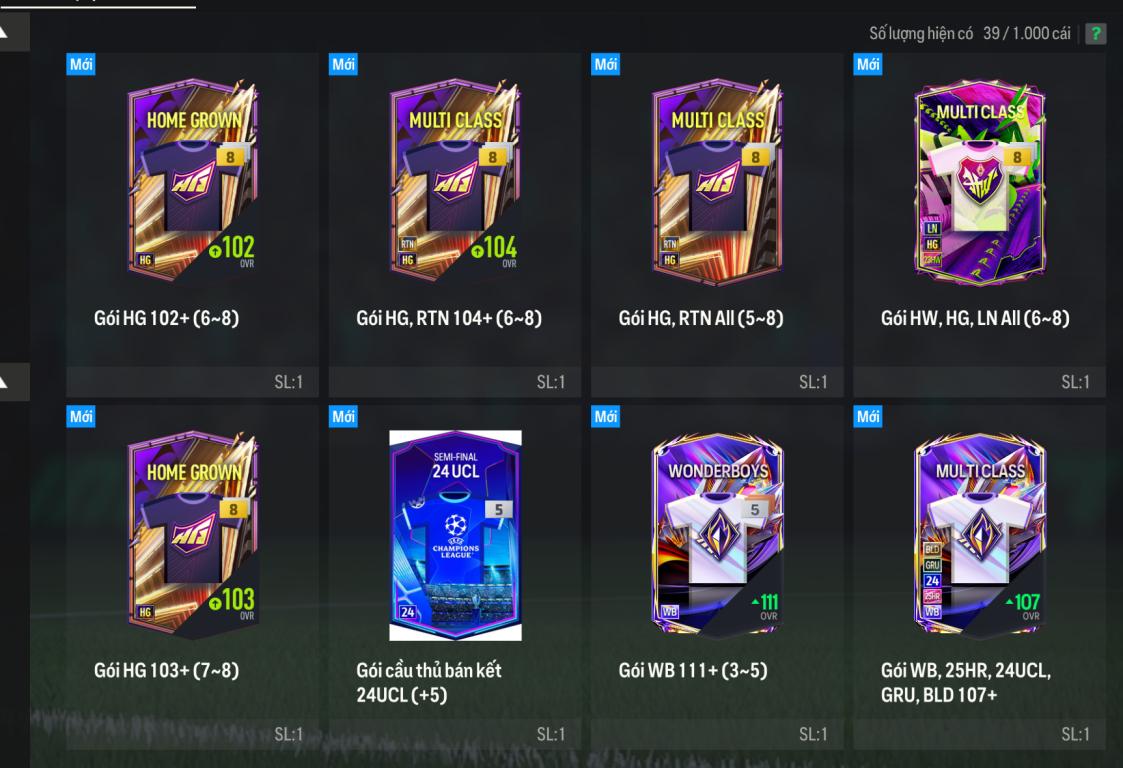The height and width of the screenshot is (768, 1123).
Task: Open the Gói HG, RTN All (5~8) pack
Action: point(717,225)
